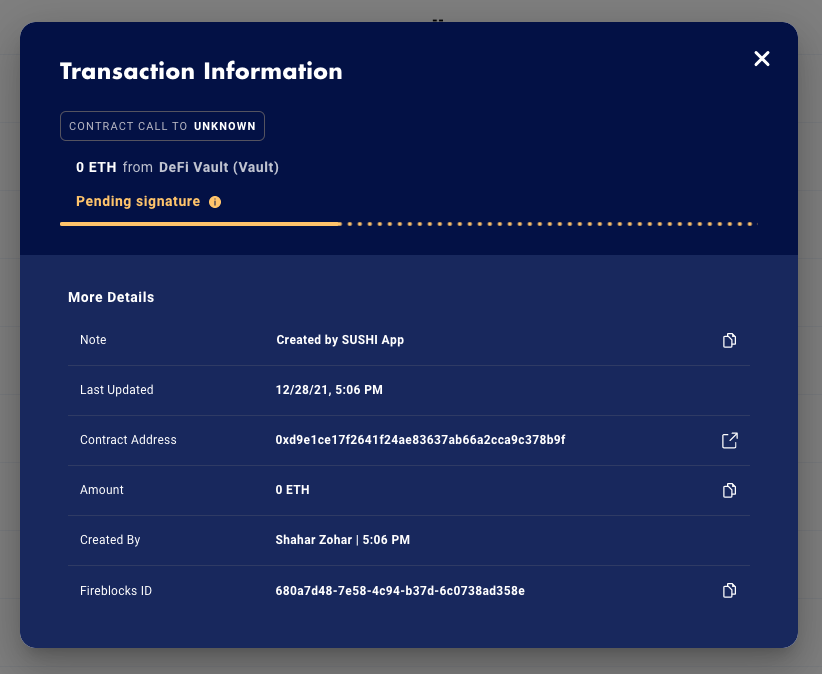822x674 pixels.
Task: Click the Created By label
Action: (x=110, y=540)
